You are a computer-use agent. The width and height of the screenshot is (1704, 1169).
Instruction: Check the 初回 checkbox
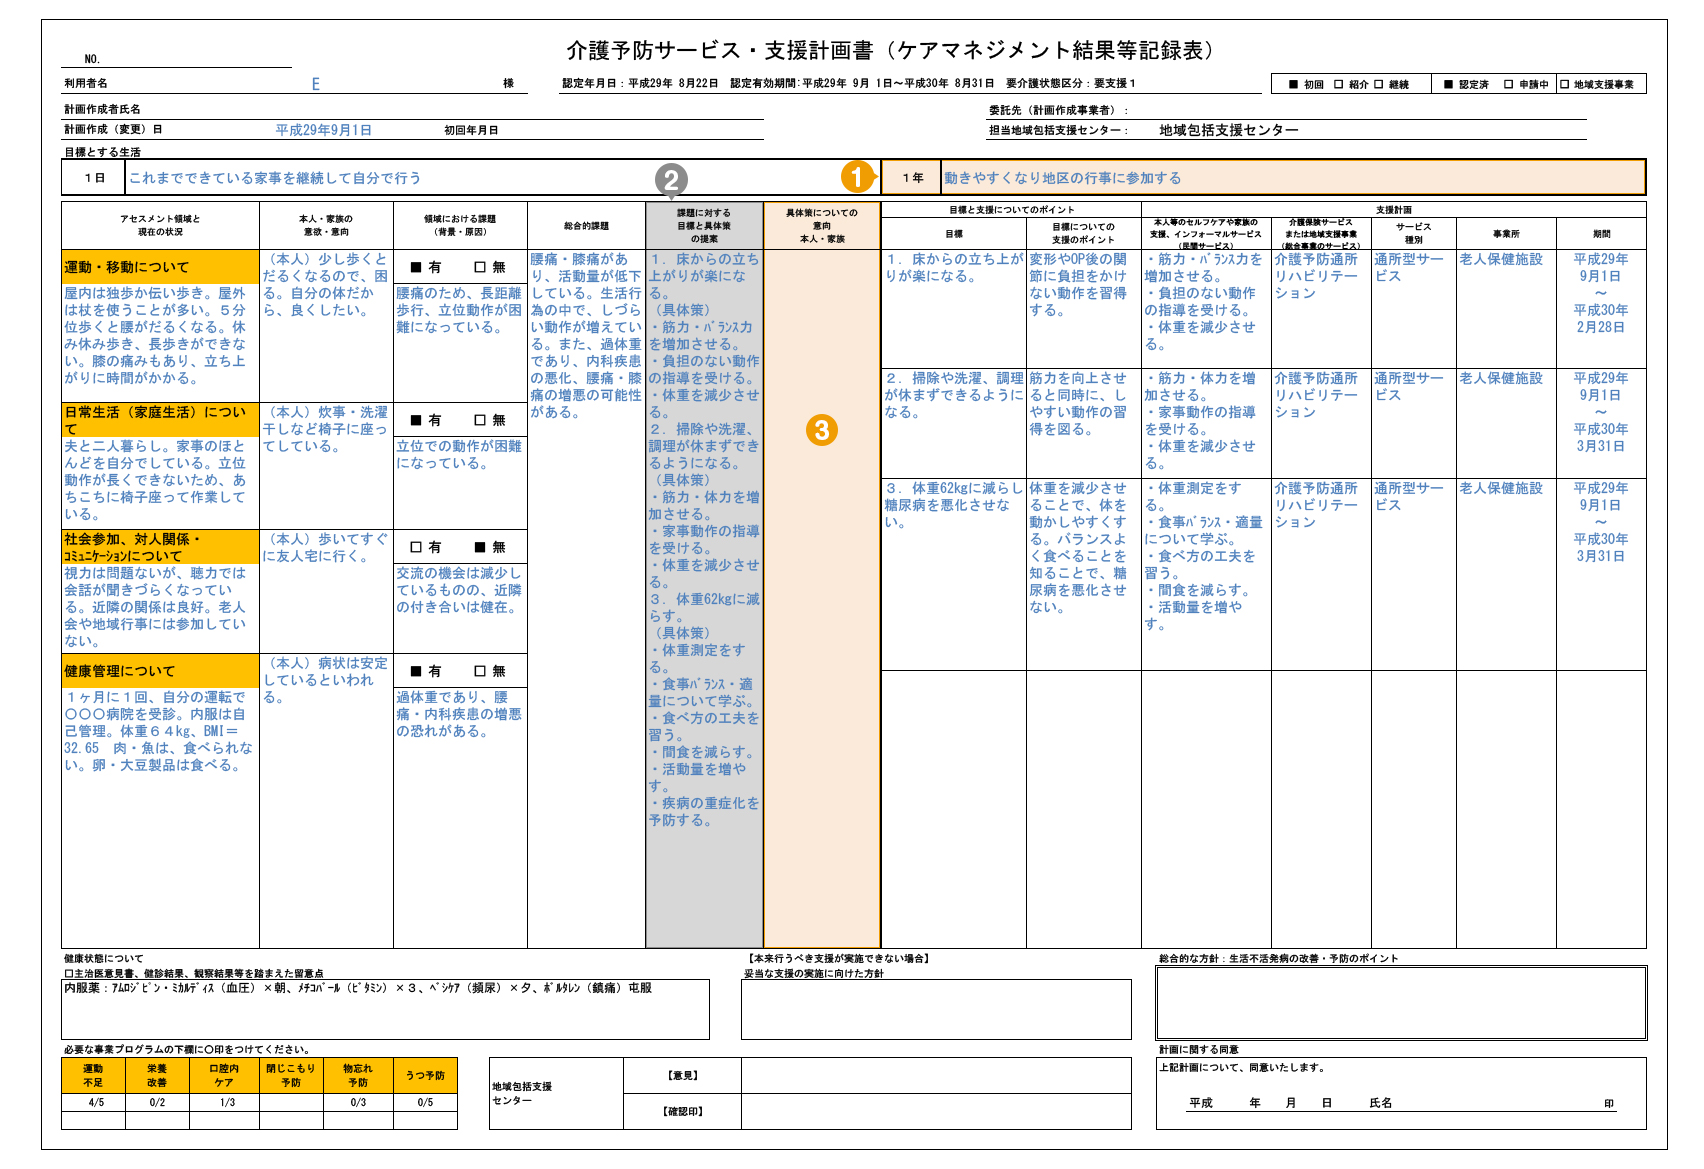(x=1293, y=85)
